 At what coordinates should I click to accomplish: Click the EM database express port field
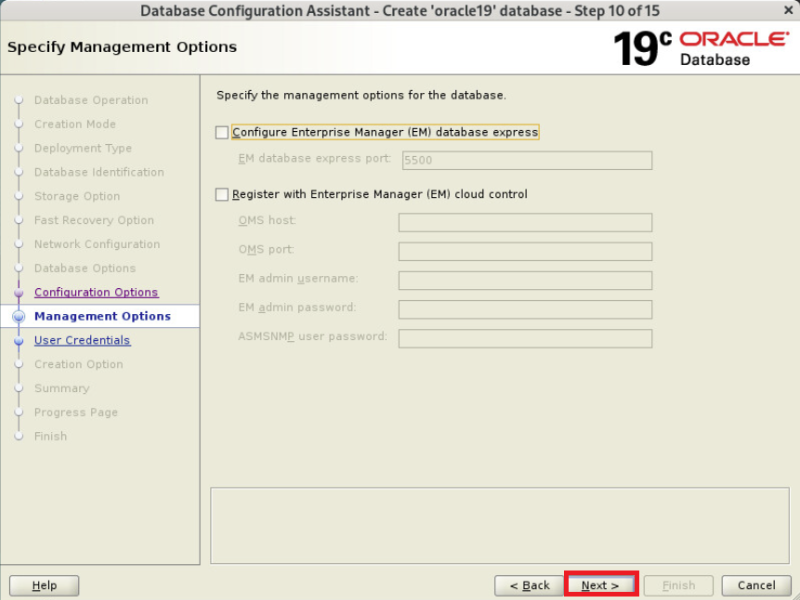[x=527, y=160]
